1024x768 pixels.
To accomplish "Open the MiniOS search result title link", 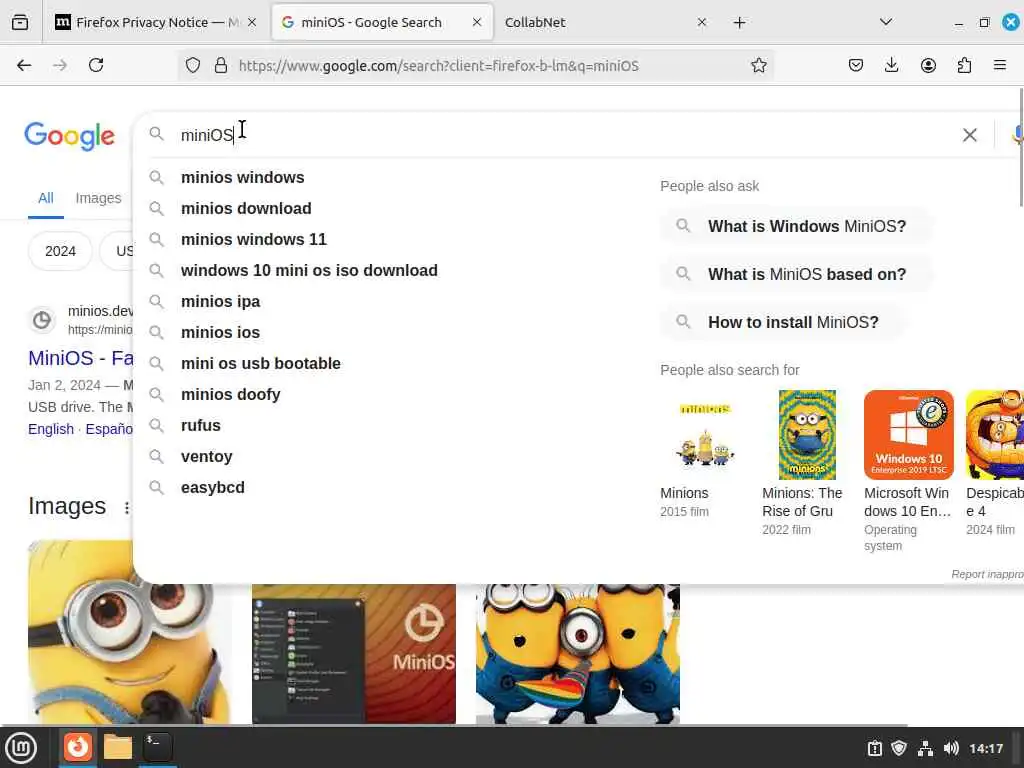I will tap(81, 358).
